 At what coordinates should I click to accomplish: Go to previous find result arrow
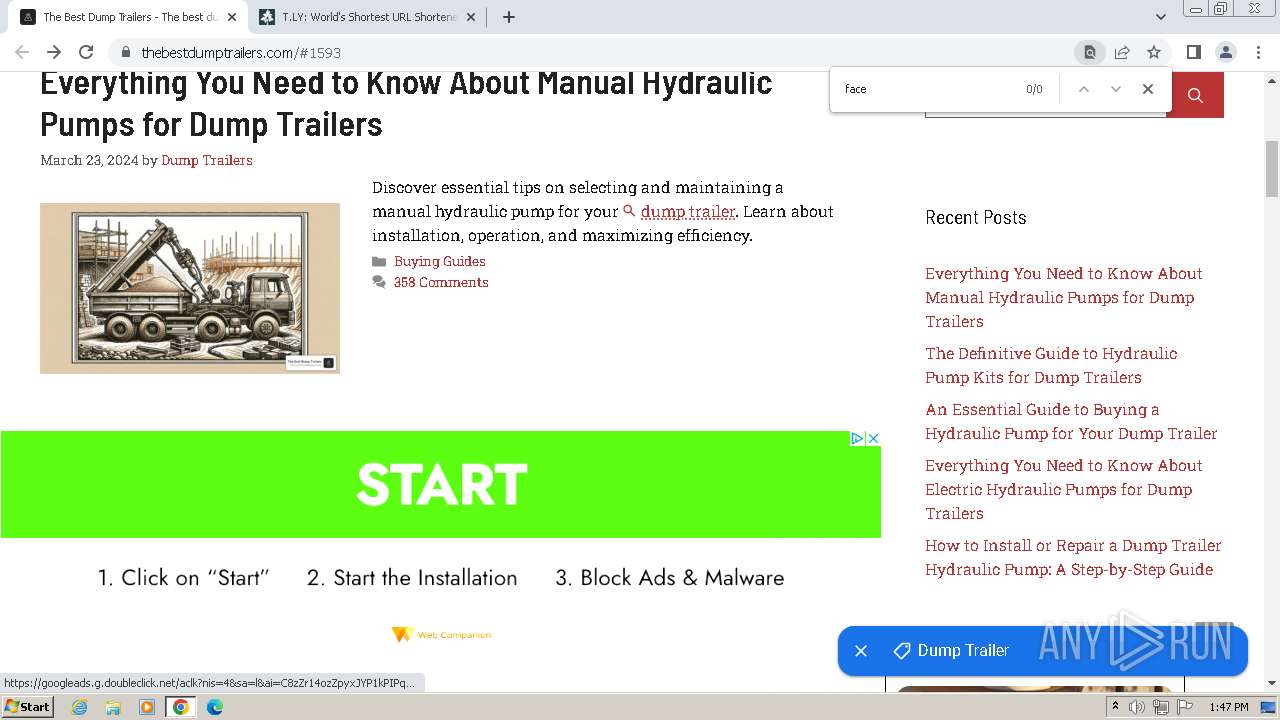click(1083, 89)
